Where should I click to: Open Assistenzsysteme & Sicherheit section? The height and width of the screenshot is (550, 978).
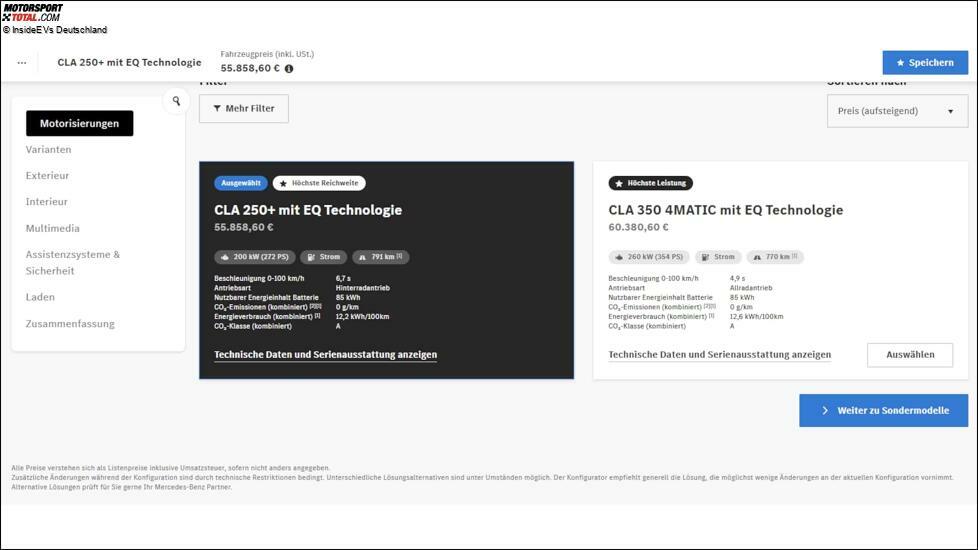coord(72,263)
